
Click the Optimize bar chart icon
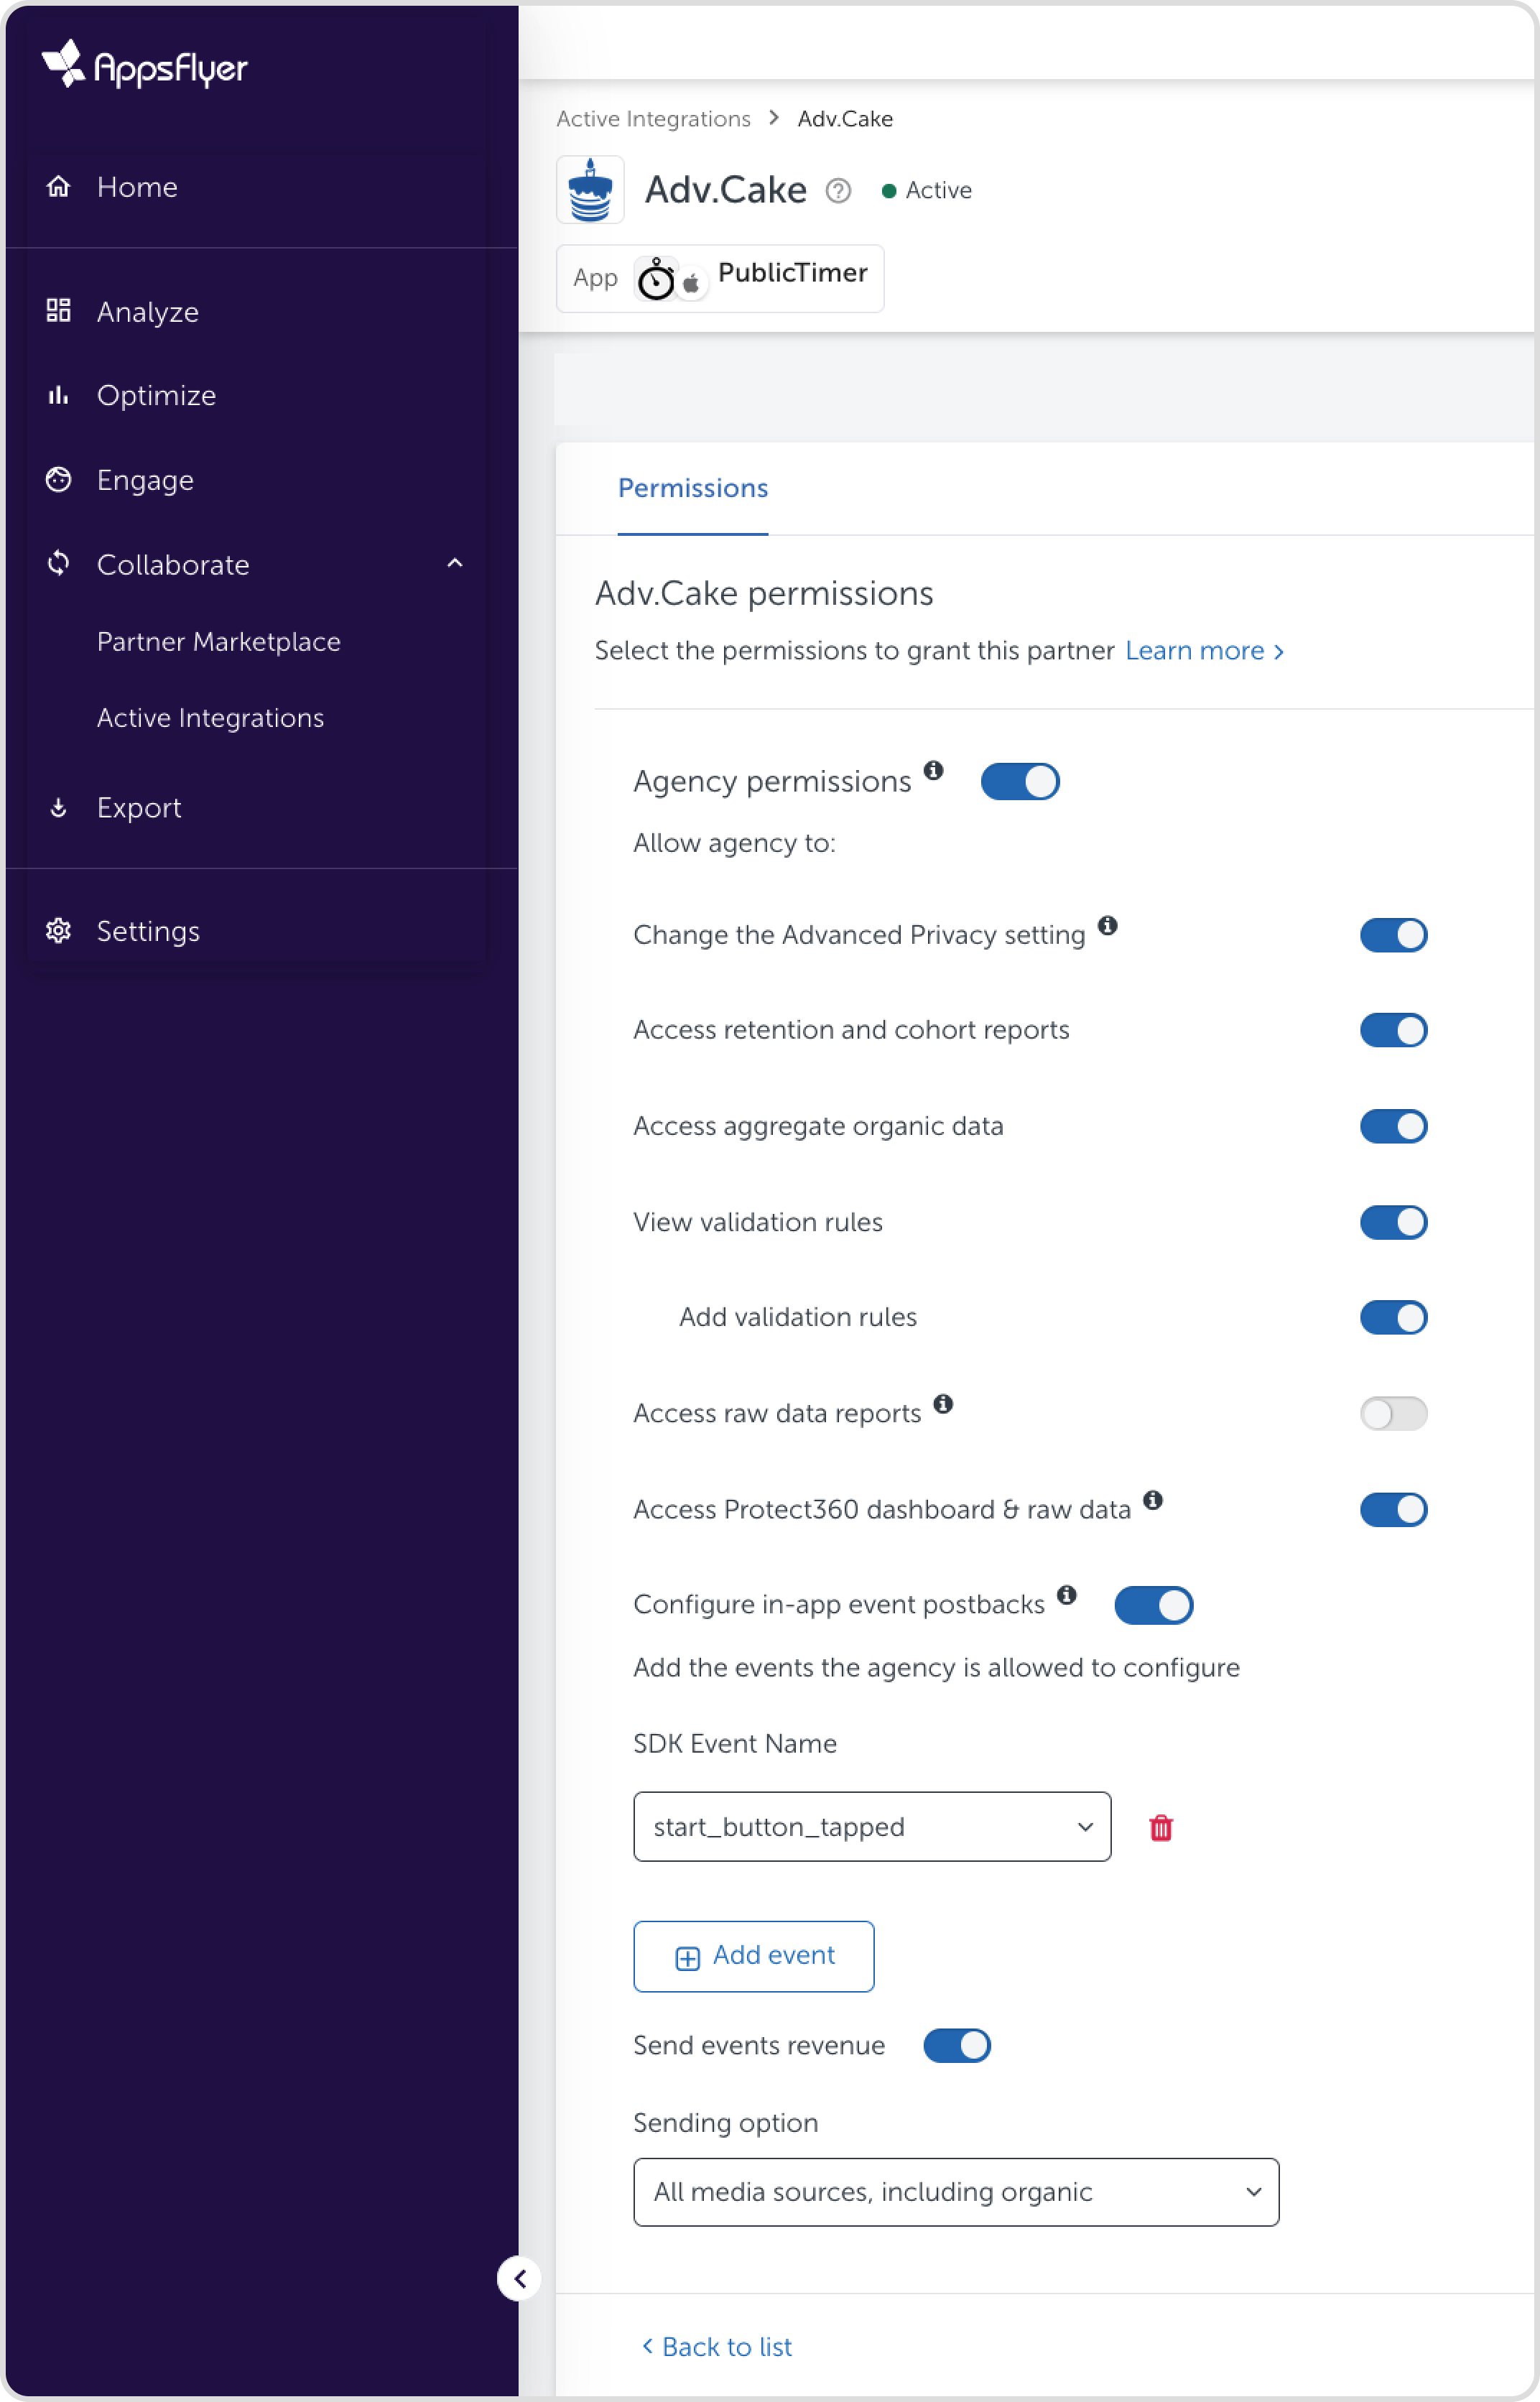tap(59, 395)
